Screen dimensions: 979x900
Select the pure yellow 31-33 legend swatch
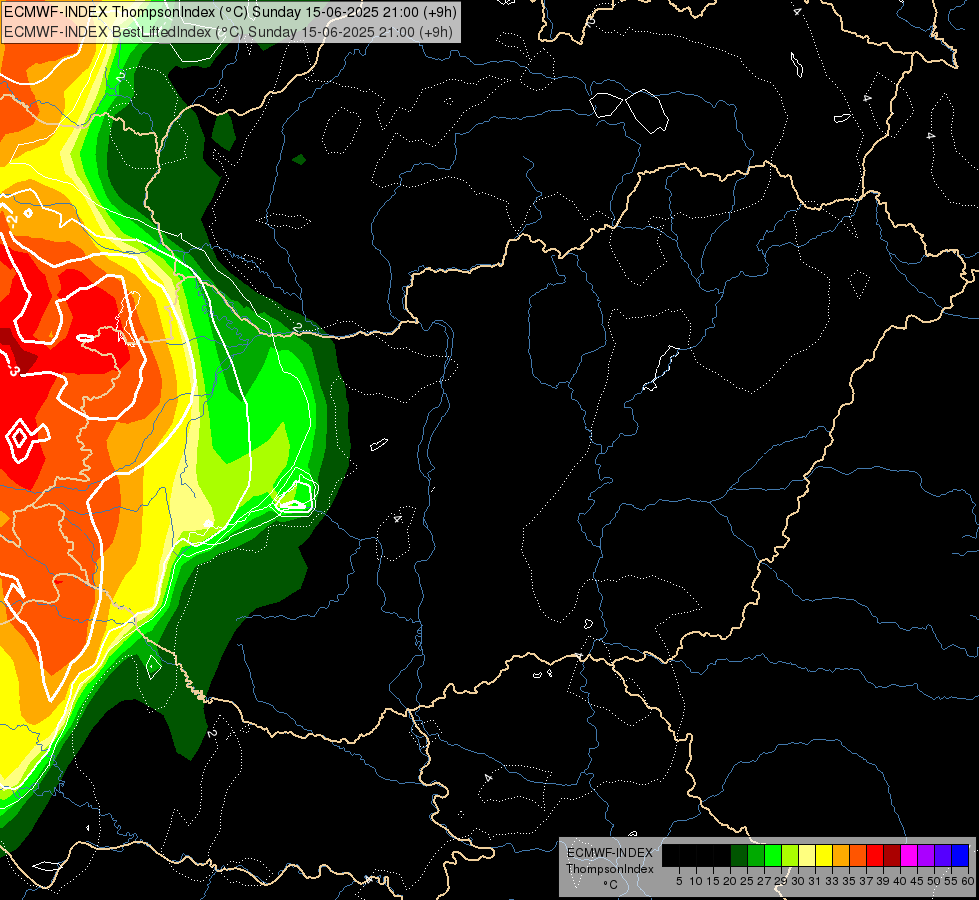824,855
